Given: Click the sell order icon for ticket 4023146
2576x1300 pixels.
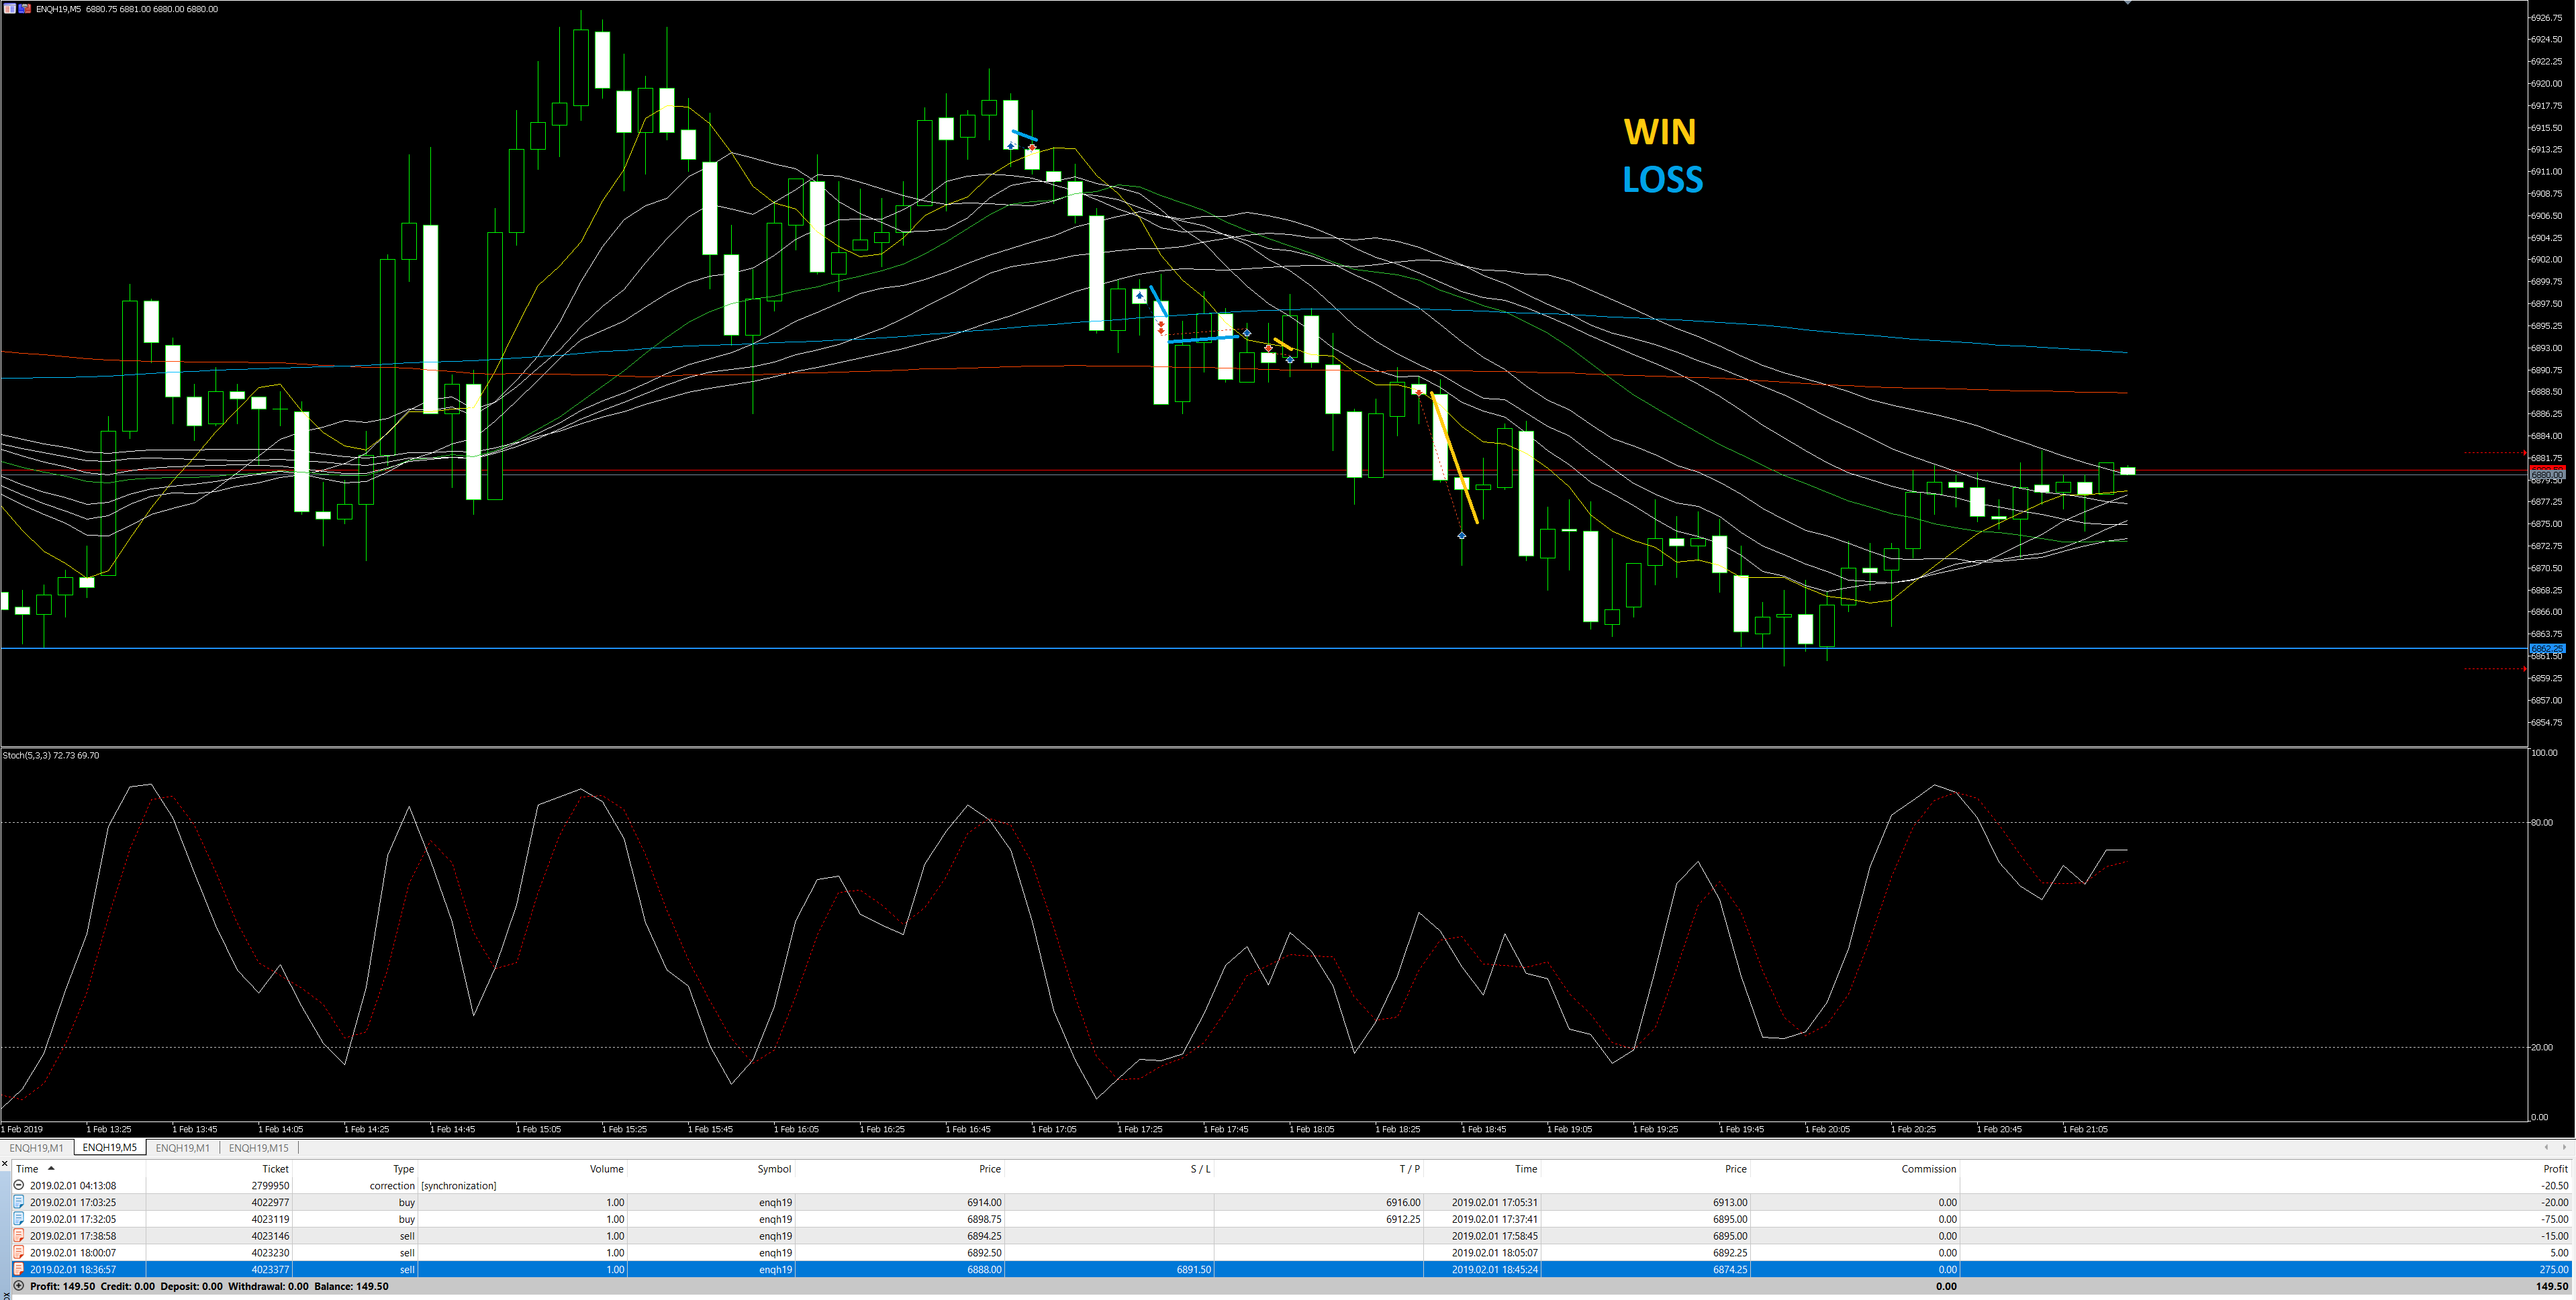Looking at the screenshot, I should pos(18,1236).
